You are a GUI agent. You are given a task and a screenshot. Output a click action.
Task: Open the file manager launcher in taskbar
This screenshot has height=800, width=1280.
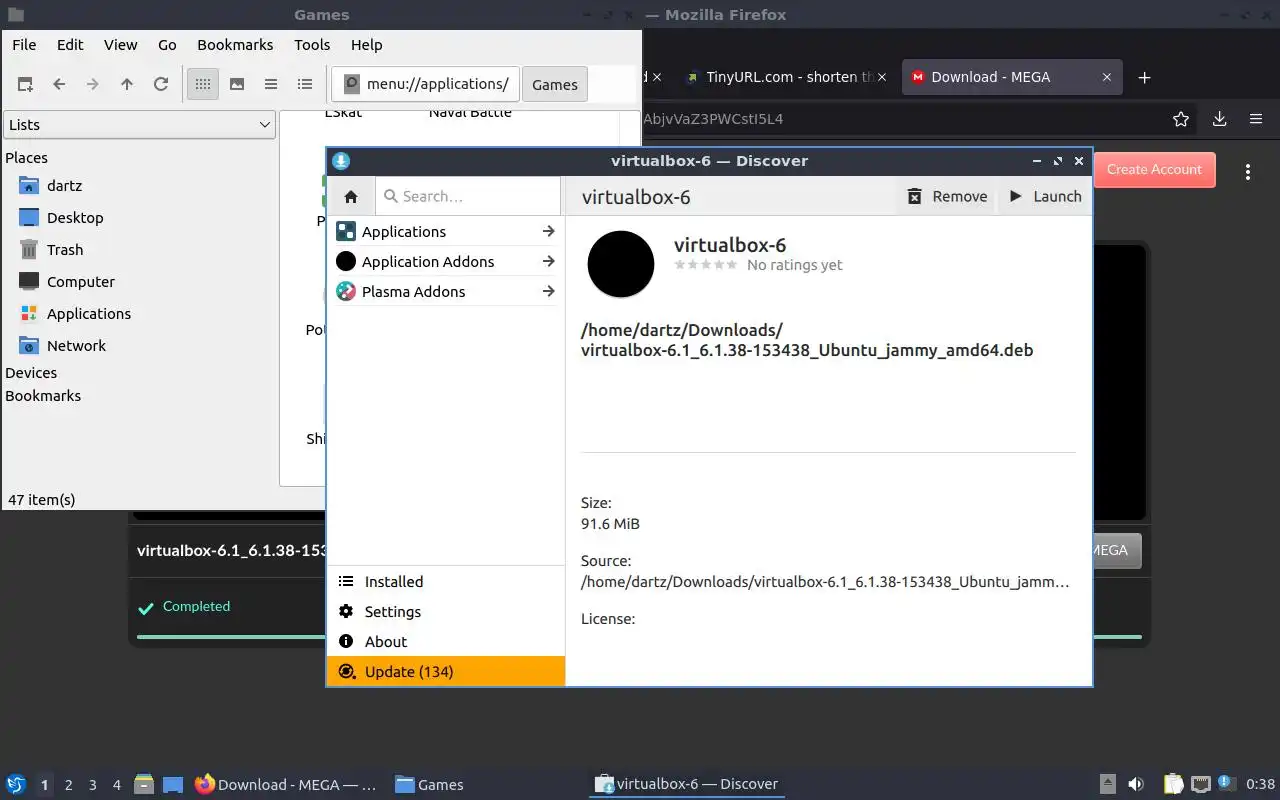click(144, 784)
